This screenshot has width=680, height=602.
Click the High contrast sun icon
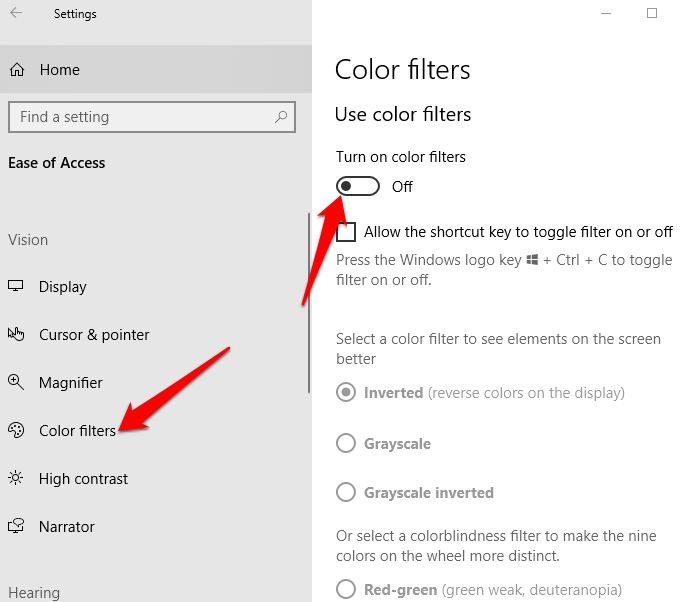16,479
